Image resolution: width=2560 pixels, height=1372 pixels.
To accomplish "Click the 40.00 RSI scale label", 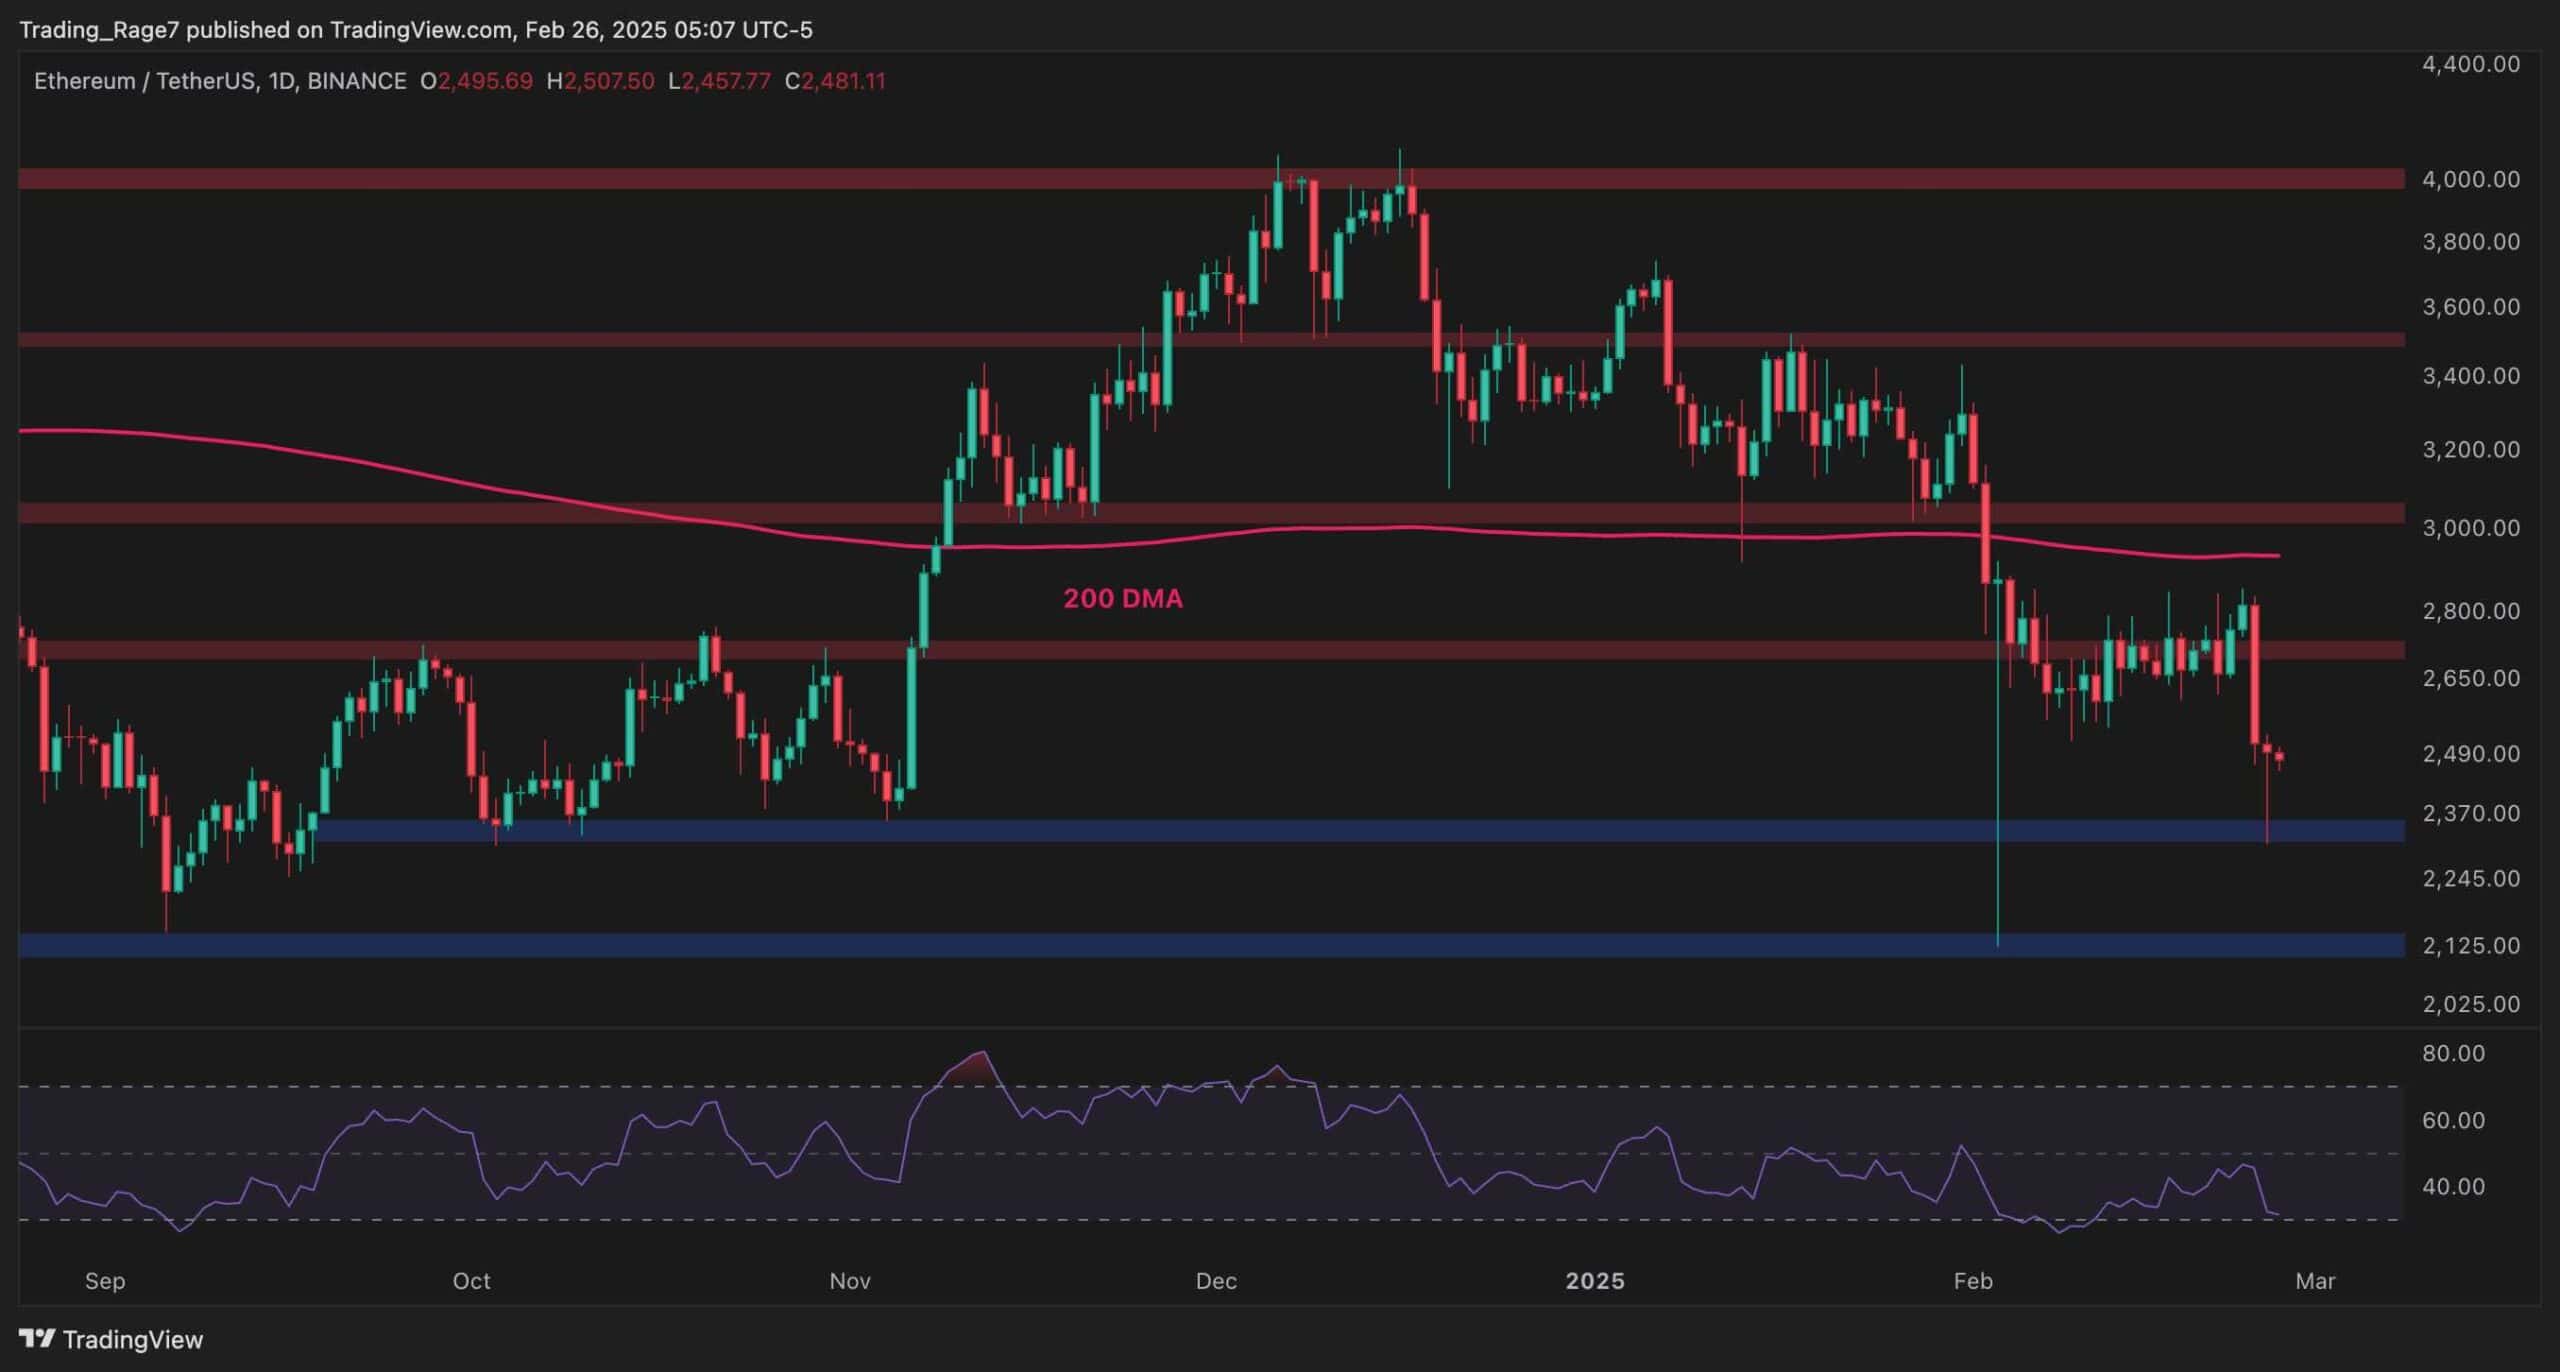I will tap(2453, 1186).
